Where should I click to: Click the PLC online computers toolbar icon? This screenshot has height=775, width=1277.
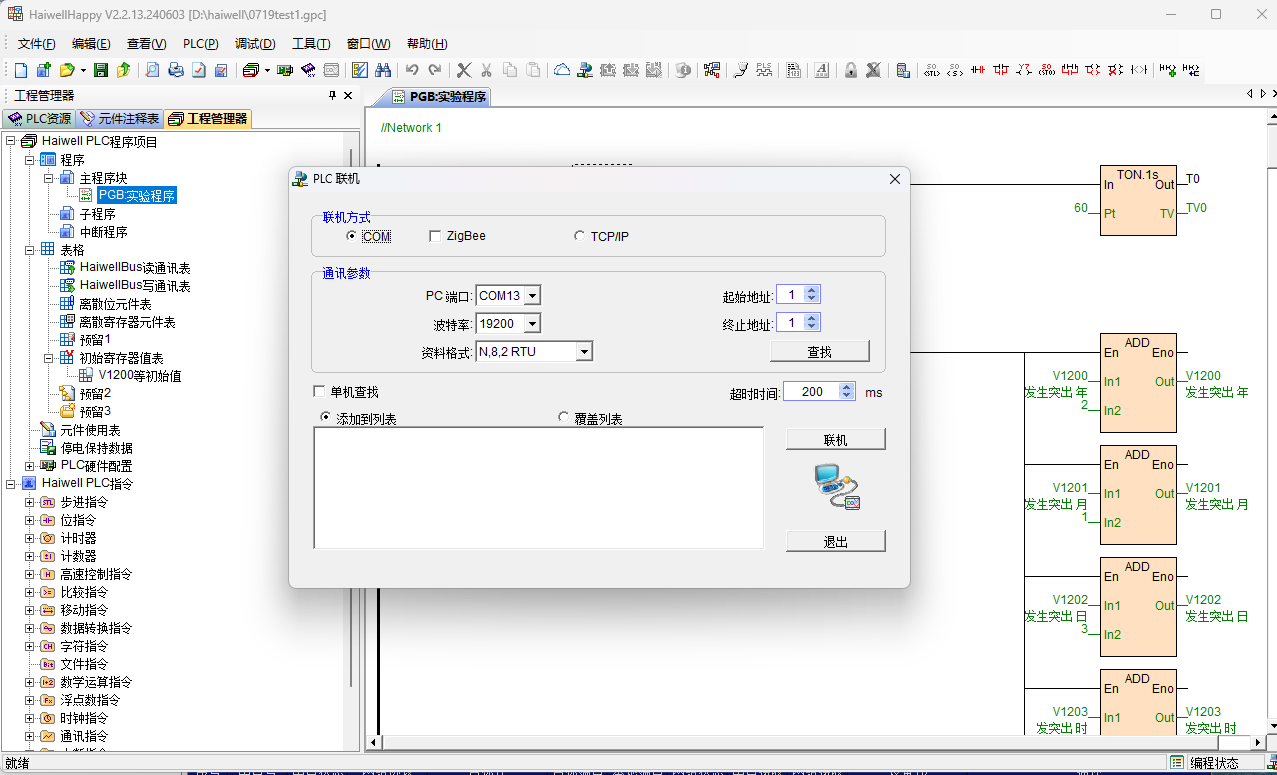point(584,70)
